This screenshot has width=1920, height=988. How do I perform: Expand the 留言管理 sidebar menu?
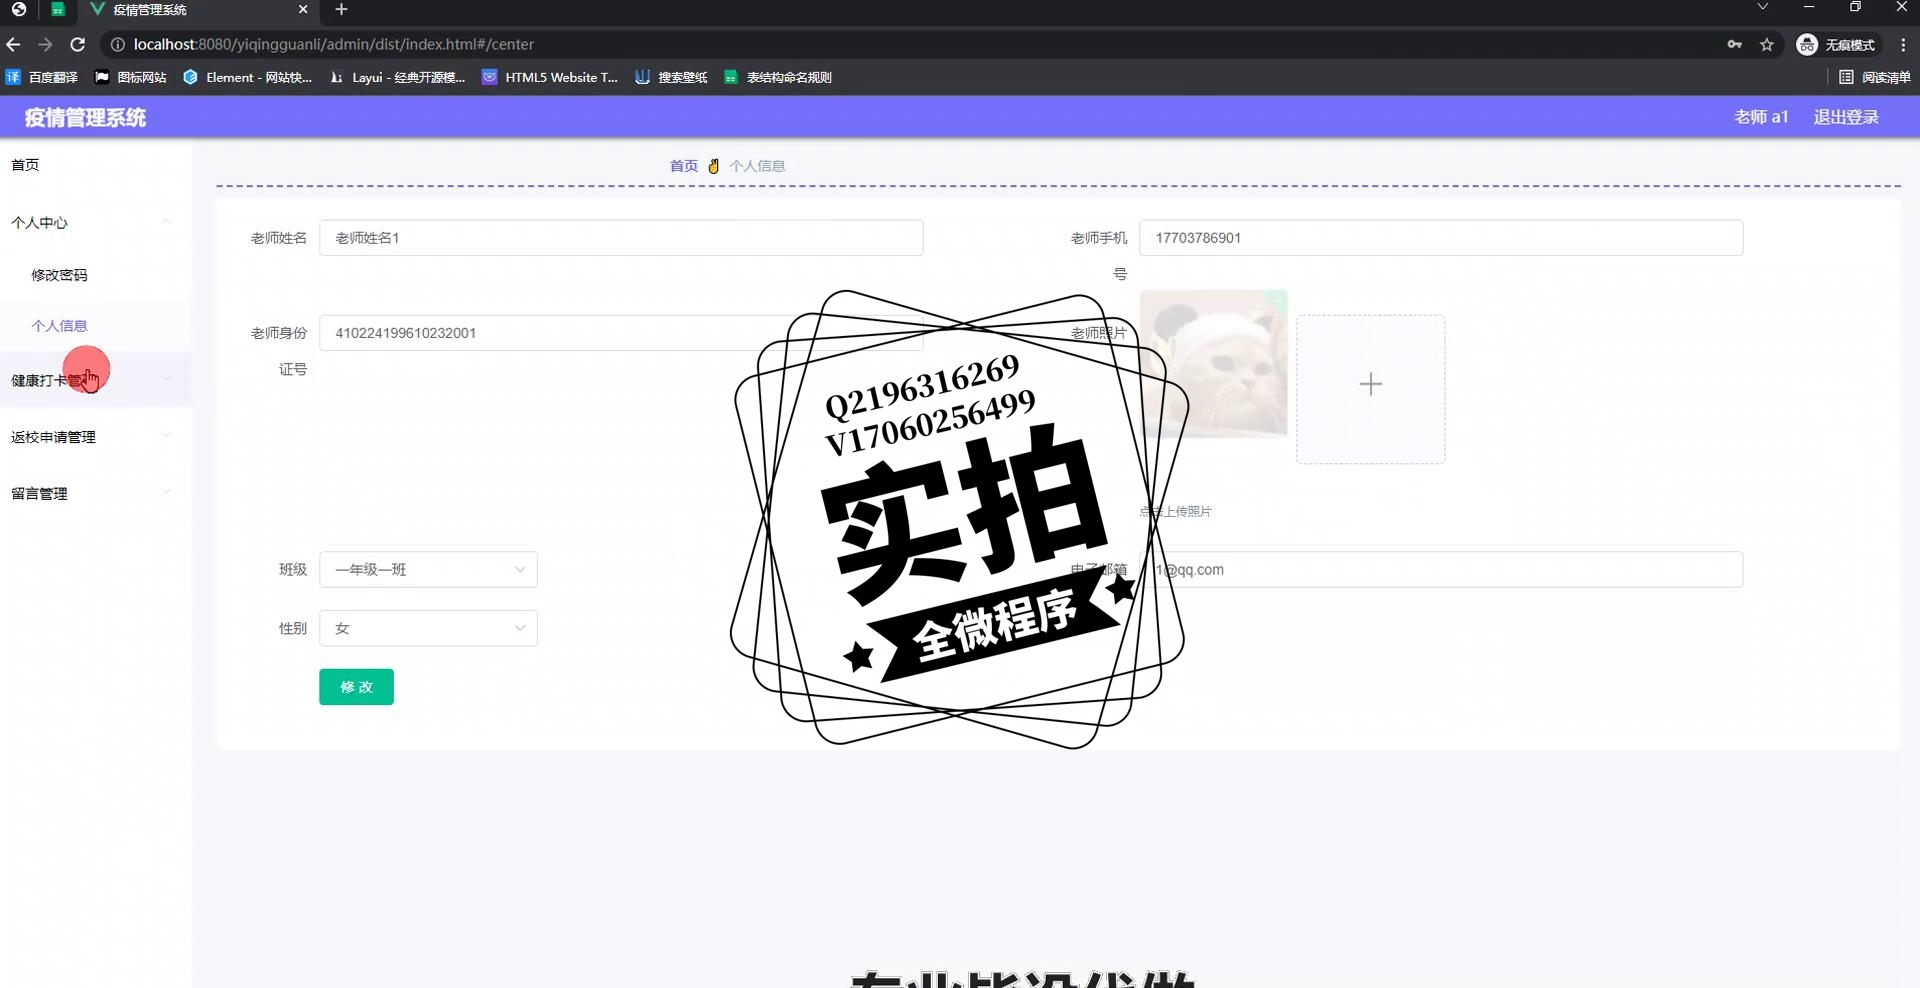click(96, 493)
